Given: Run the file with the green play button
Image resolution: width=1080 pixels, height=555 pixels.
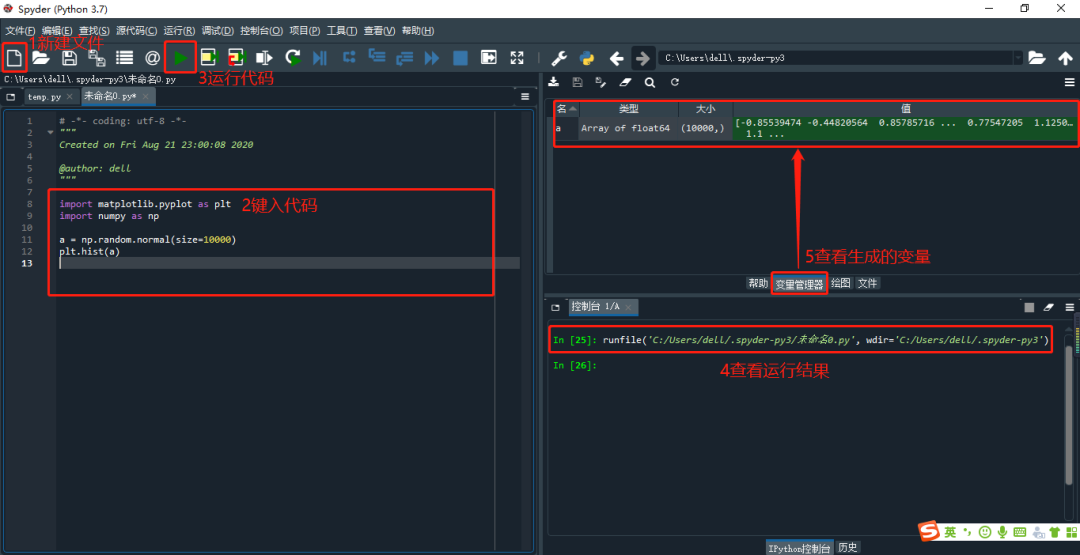Looking at the screenshot, I should 180,59.
